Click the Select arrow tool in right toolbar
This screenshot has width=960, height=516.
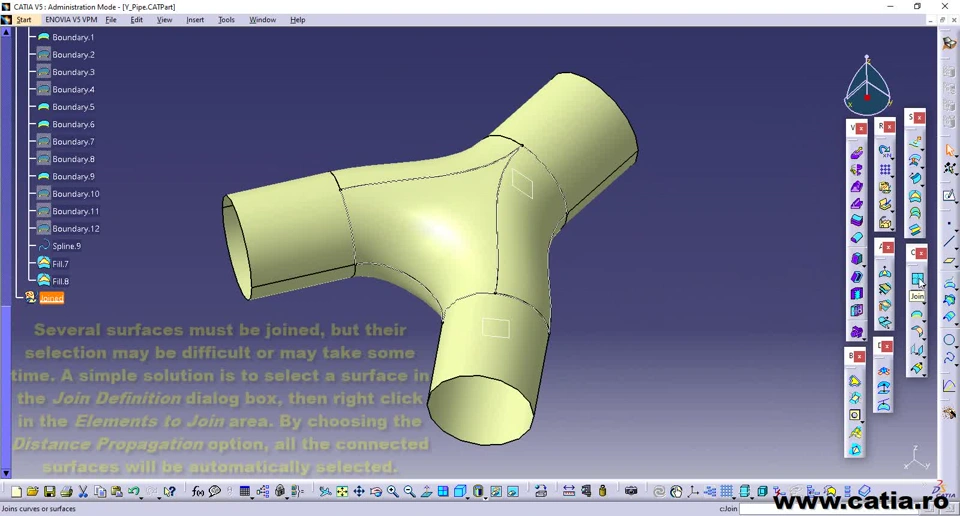[949, 150]
